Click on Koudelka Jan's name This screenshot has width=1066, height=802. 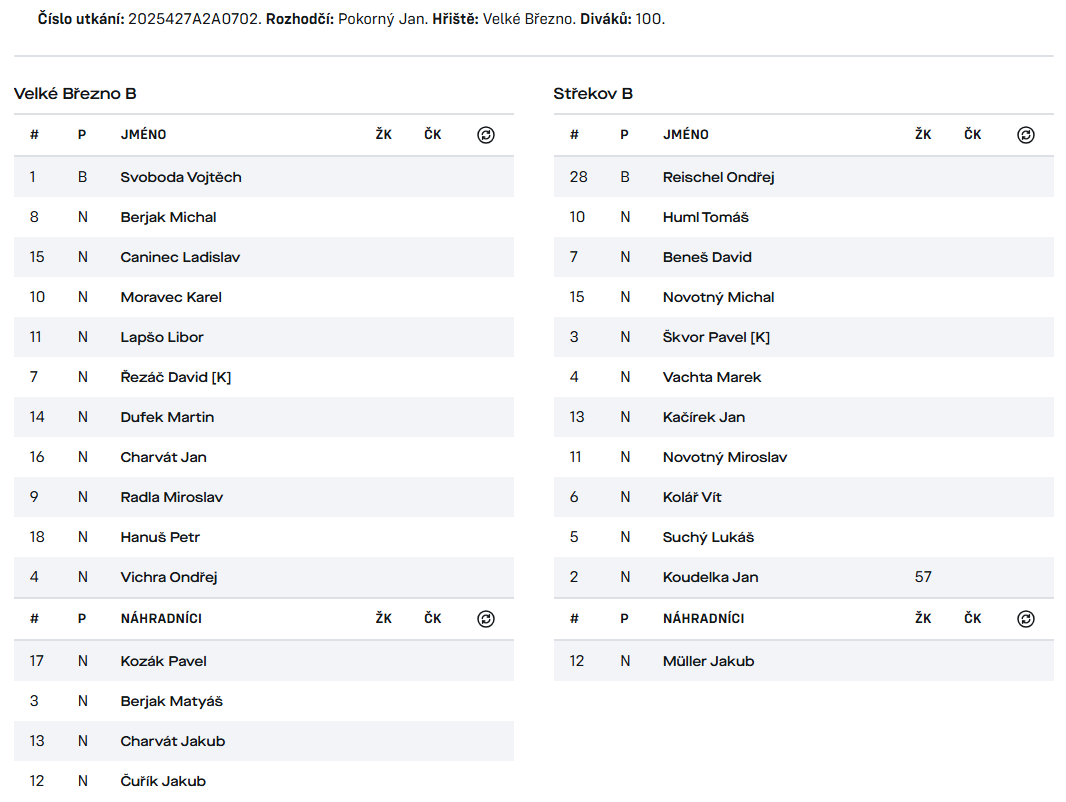coord(710,577)
